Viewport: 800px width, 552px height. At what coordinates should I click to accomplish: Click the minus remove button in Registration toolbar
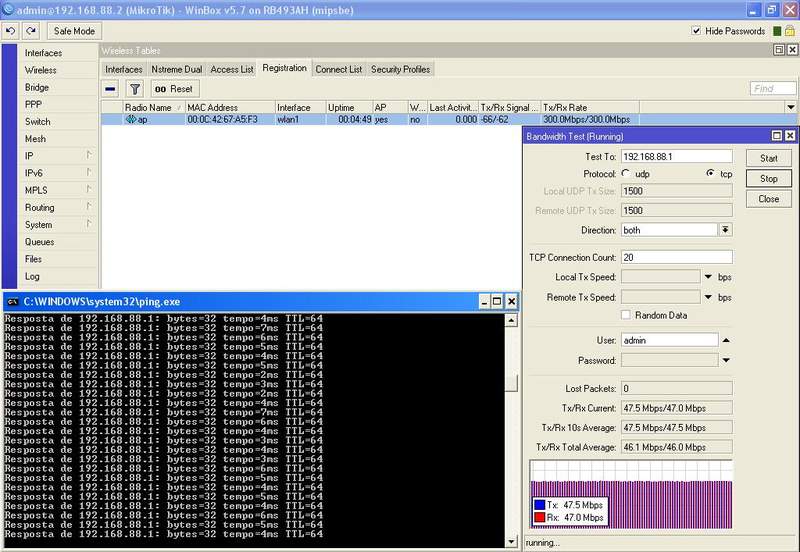(111, 89)
